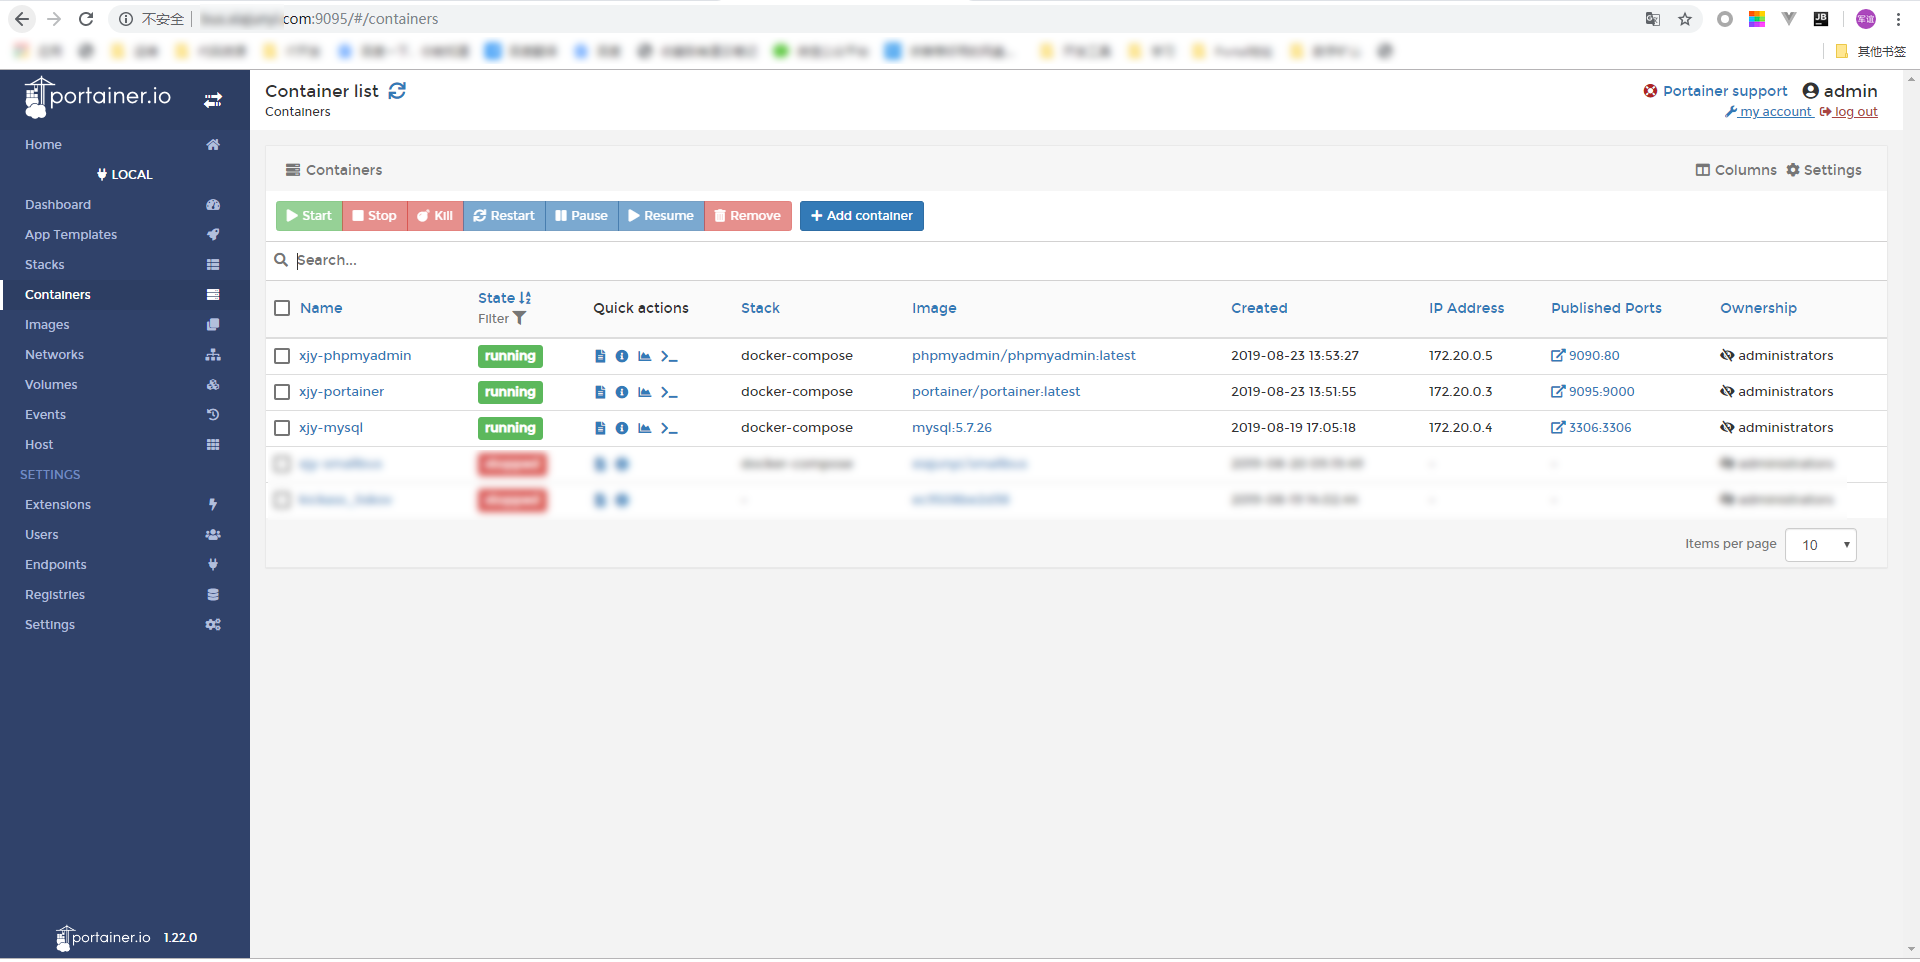The image size is (1920, 962).
Task: Click the Pause button
Action: pyautogui.click(x=582, y=216)
